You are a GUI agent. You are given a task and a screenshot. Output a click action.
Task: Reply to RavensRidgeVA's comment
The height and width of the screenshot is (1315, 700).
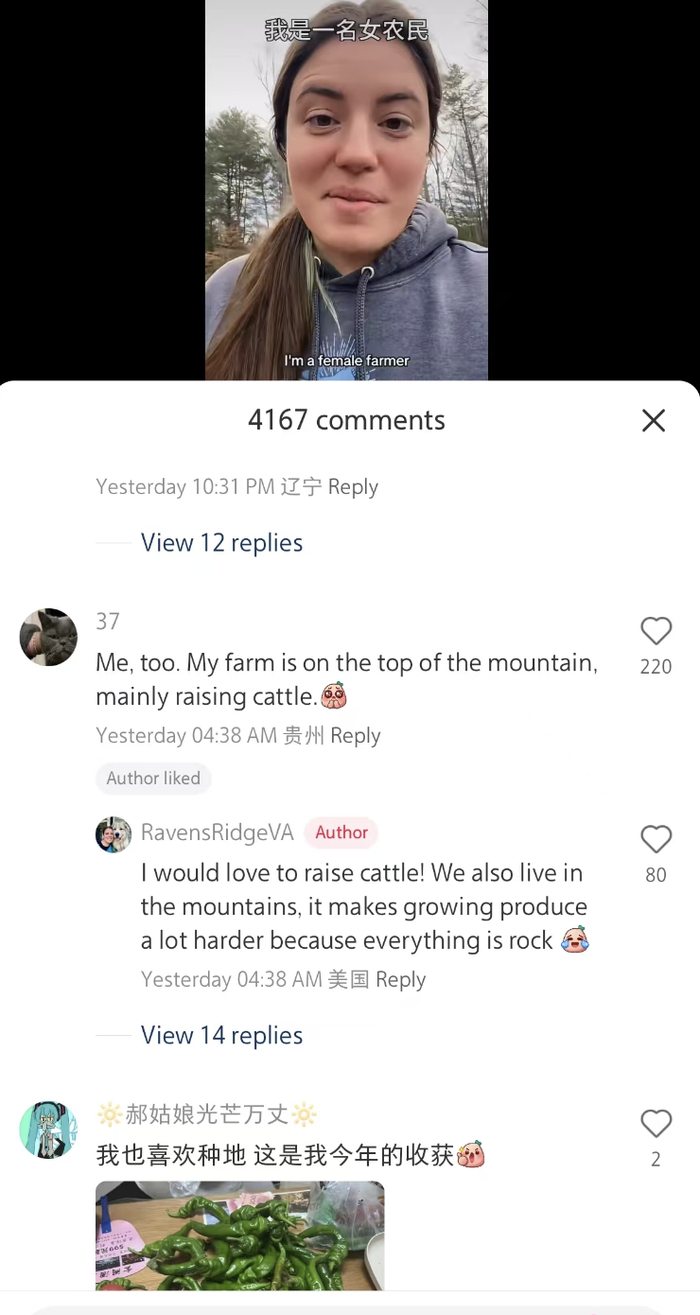400,980
